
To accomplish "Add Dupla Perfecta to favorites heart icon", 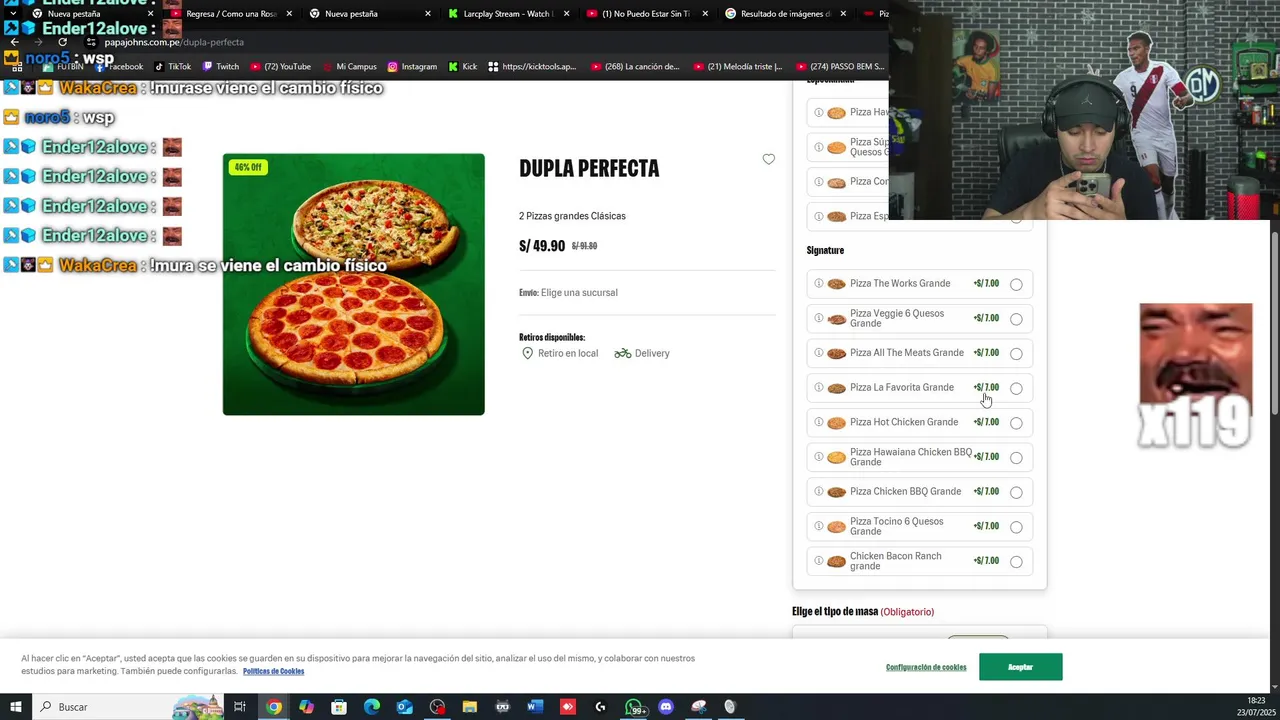I will coord(768,159).
